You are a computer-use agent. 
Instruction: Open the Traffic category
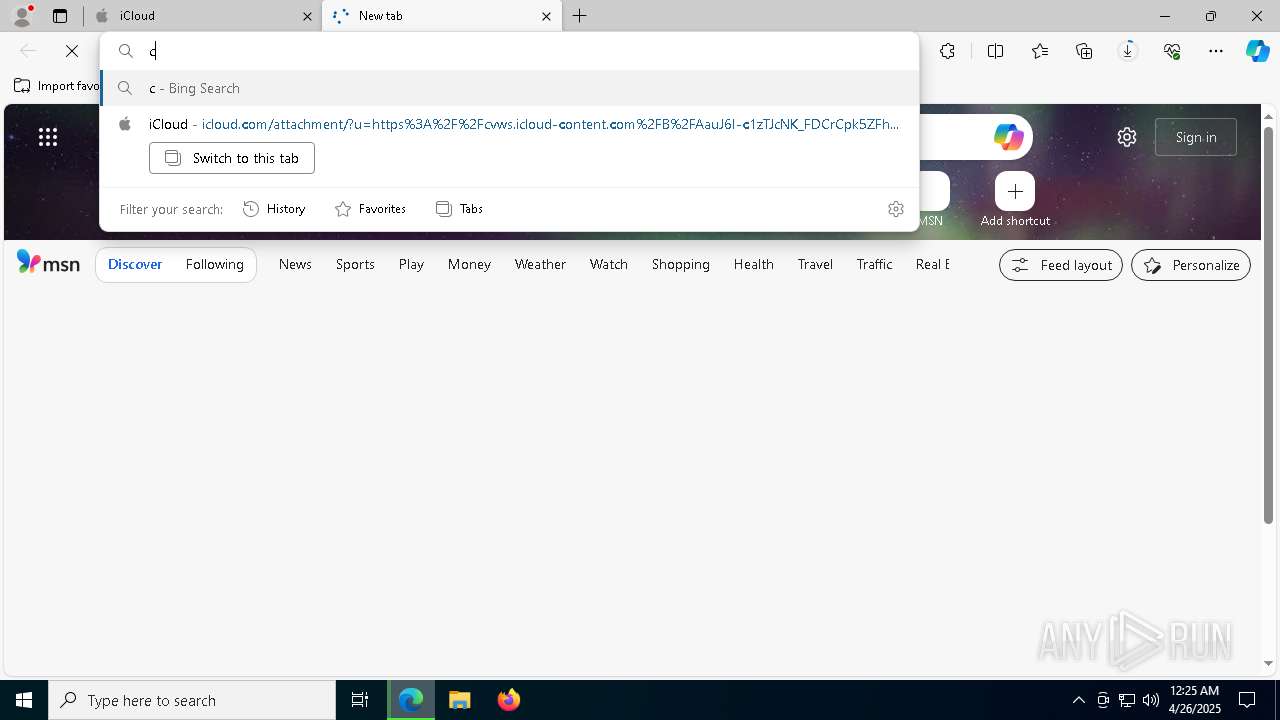[874, 264]
